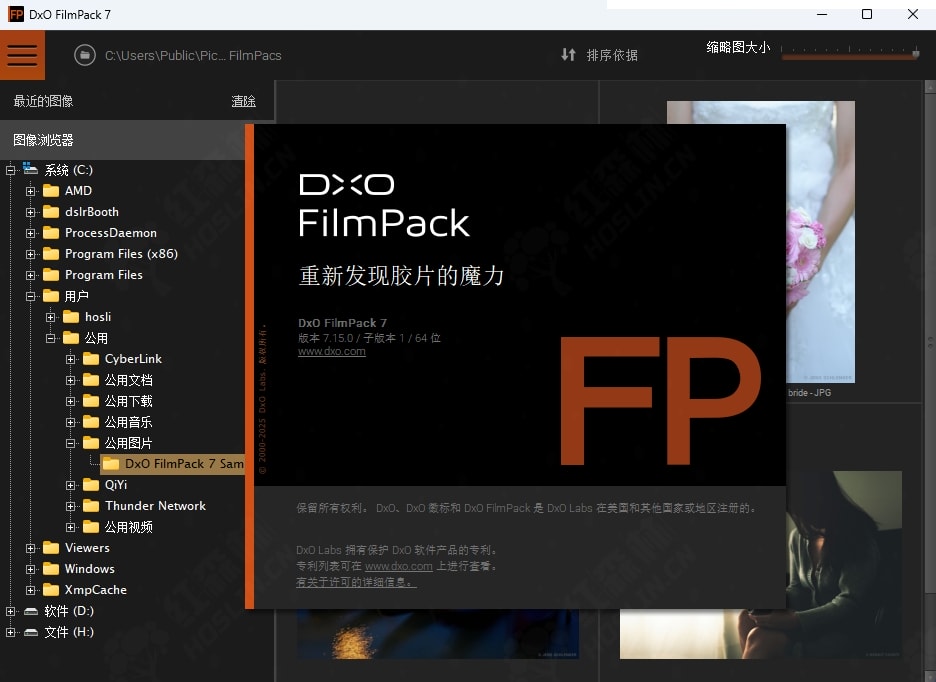Click the C:\Users\Public path text
Screen dimensions: 936x682
pos(193,56)
